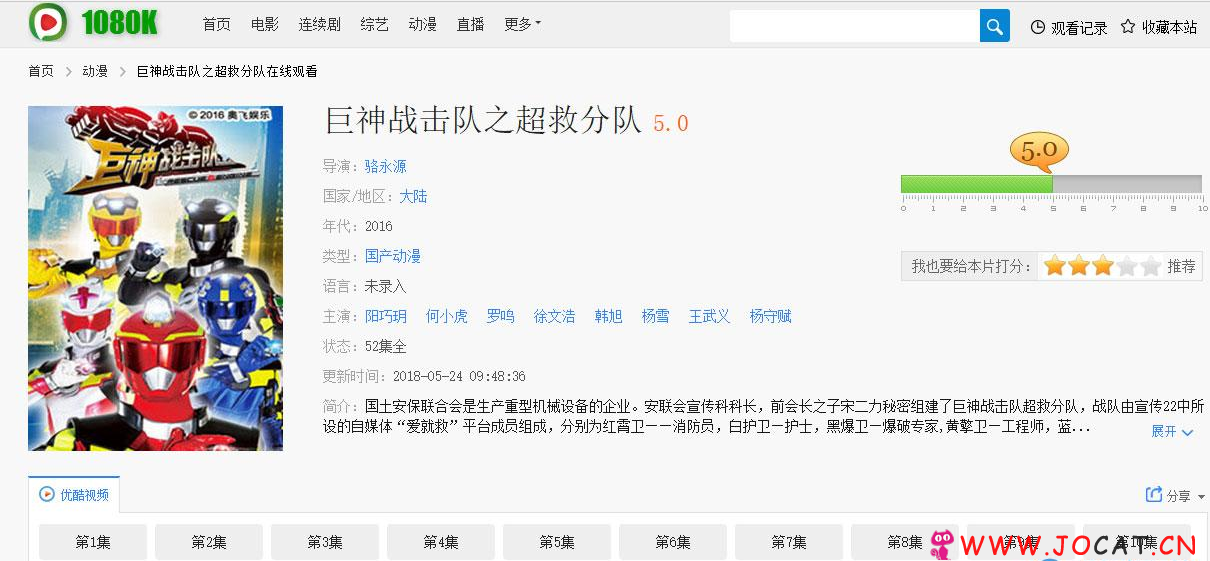Rate the film four stars
The image size is (1210, 561).
[1126, 266]
